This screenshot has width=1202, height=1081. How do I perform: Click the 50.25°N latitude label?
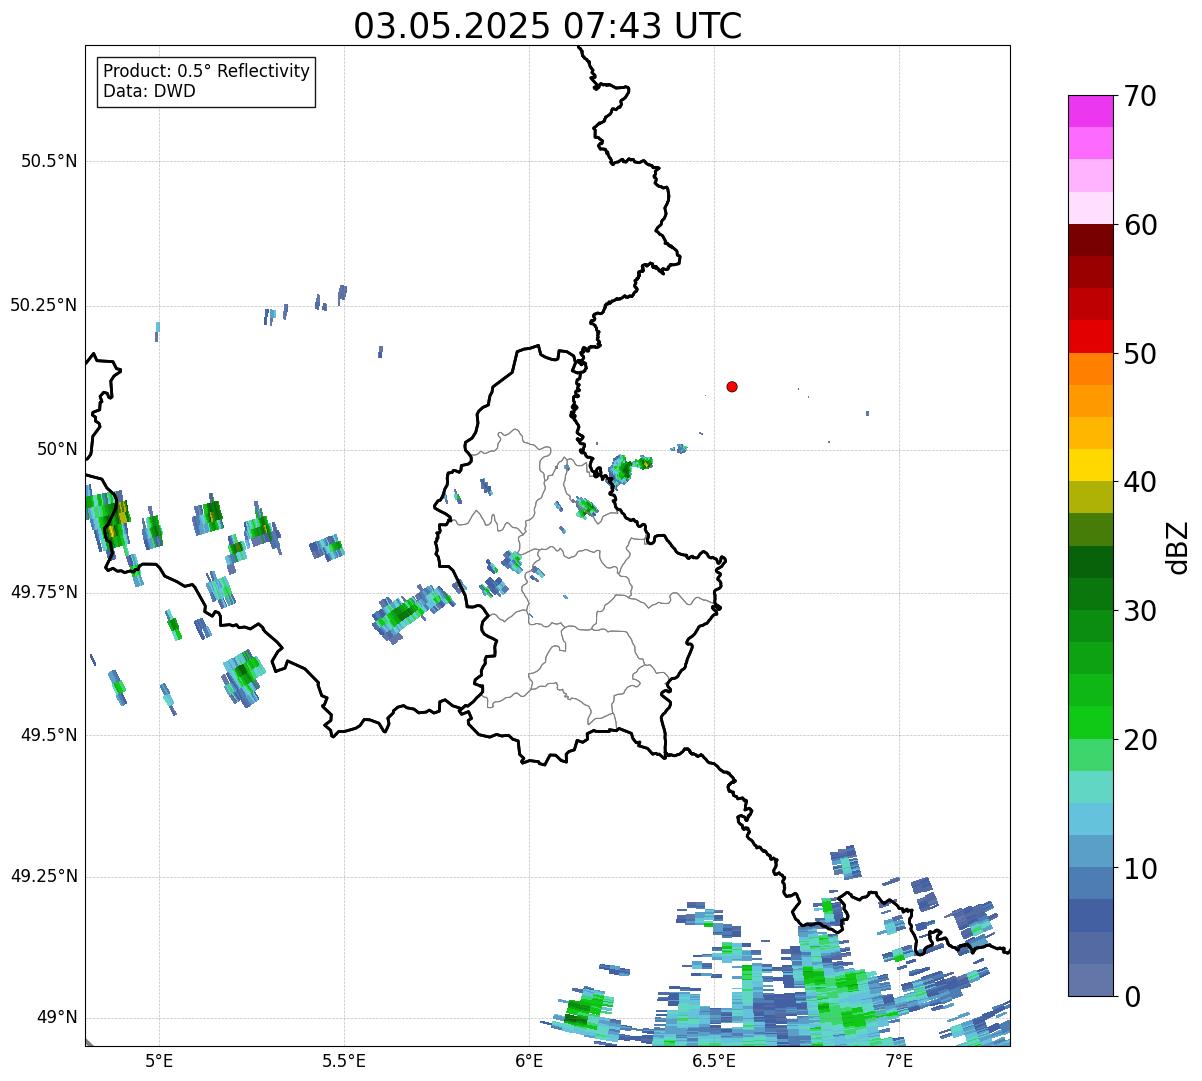(44, 306)
